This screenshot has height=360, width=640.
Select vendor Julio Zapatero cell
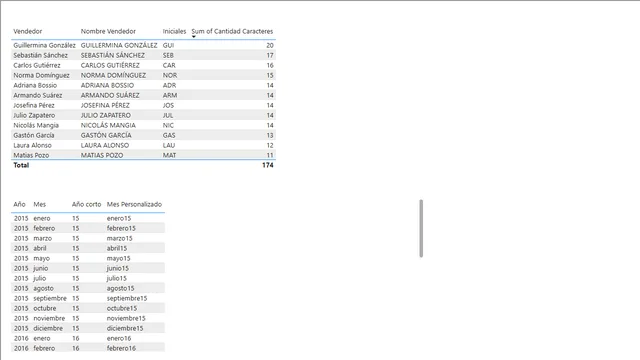pos(34,115)
